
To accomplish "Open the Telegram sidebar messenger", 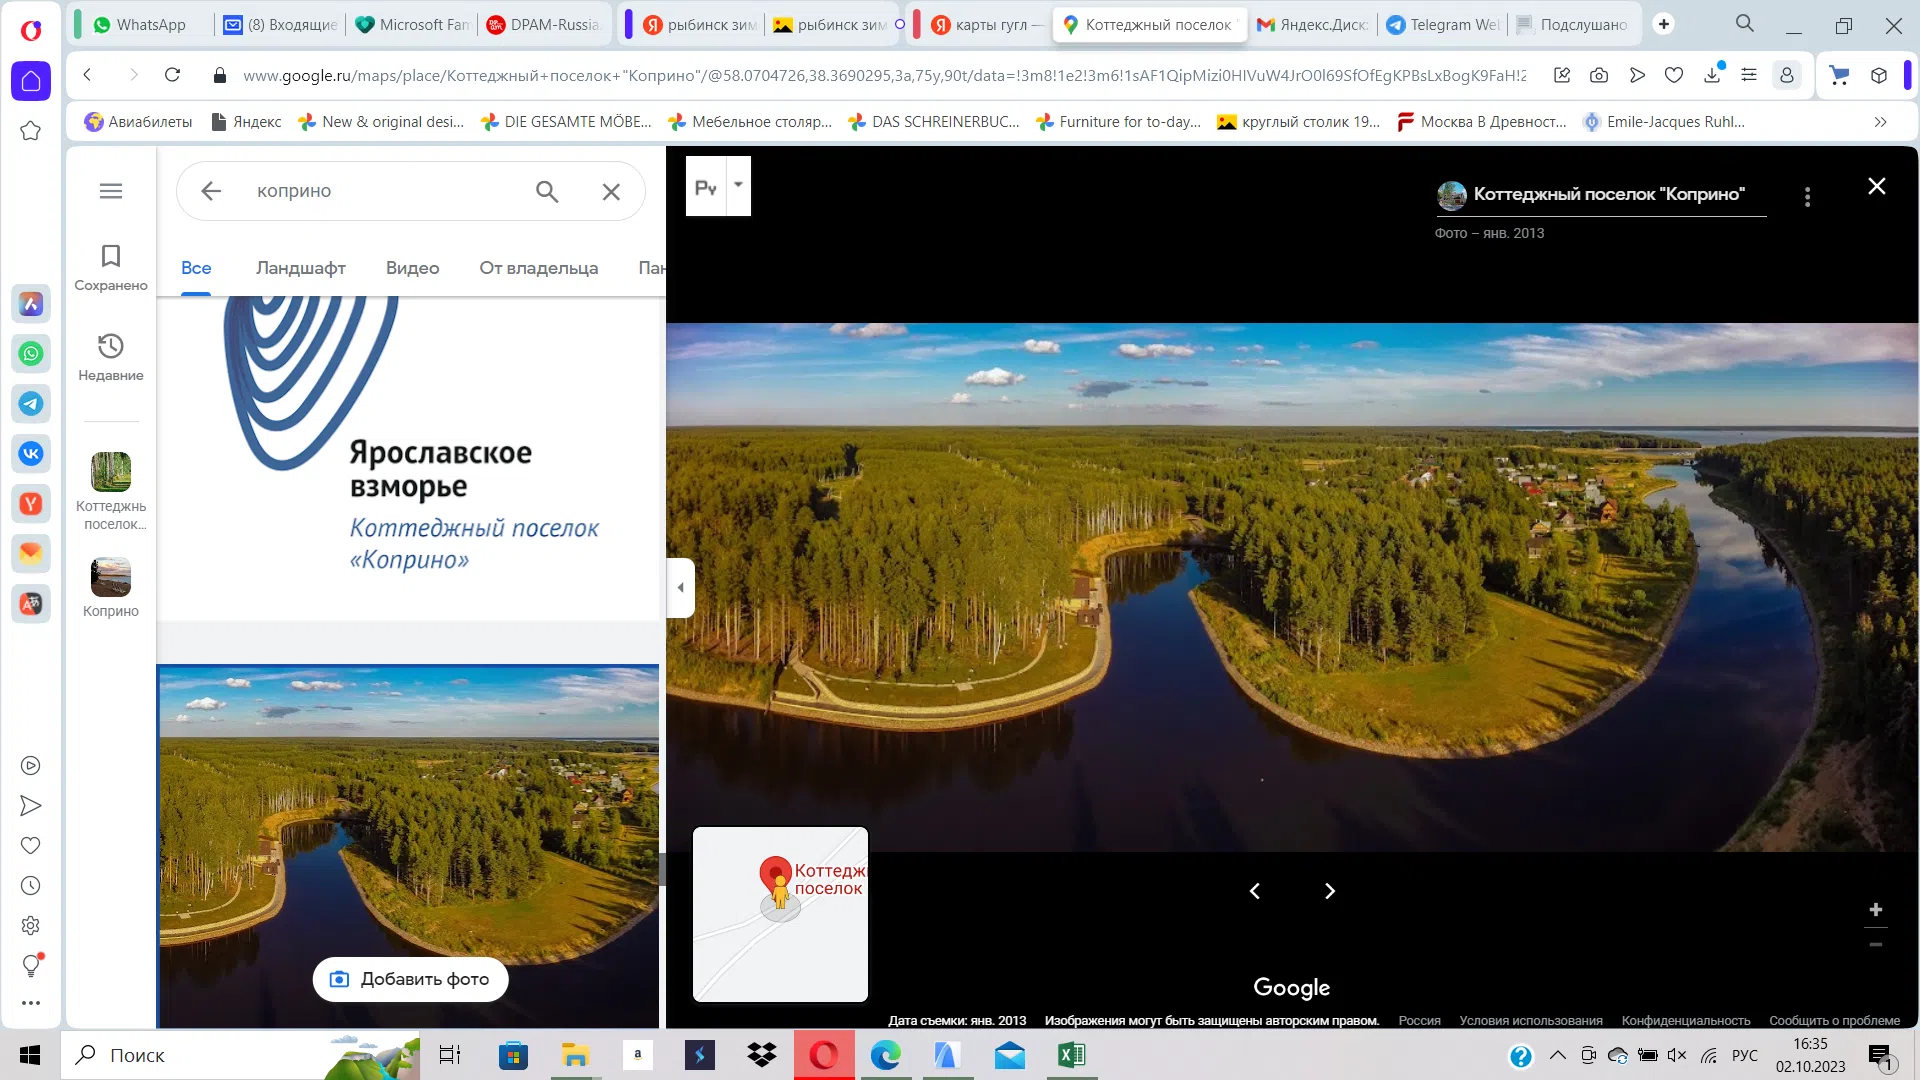I will [x=31, y=404].
